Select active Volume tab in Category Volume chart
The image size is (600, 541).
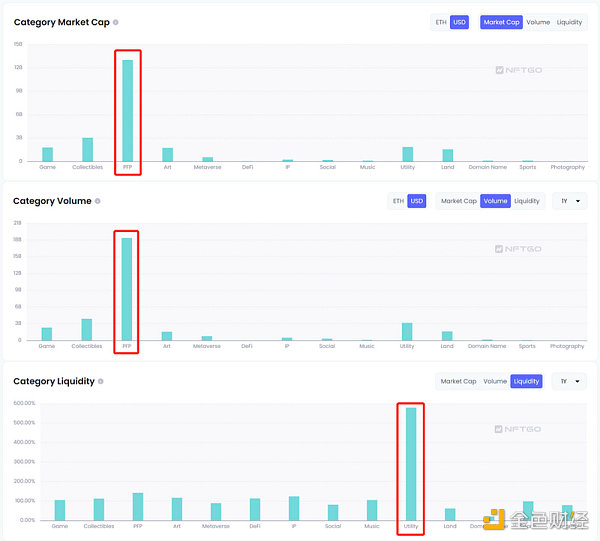[x=495, y=201]
